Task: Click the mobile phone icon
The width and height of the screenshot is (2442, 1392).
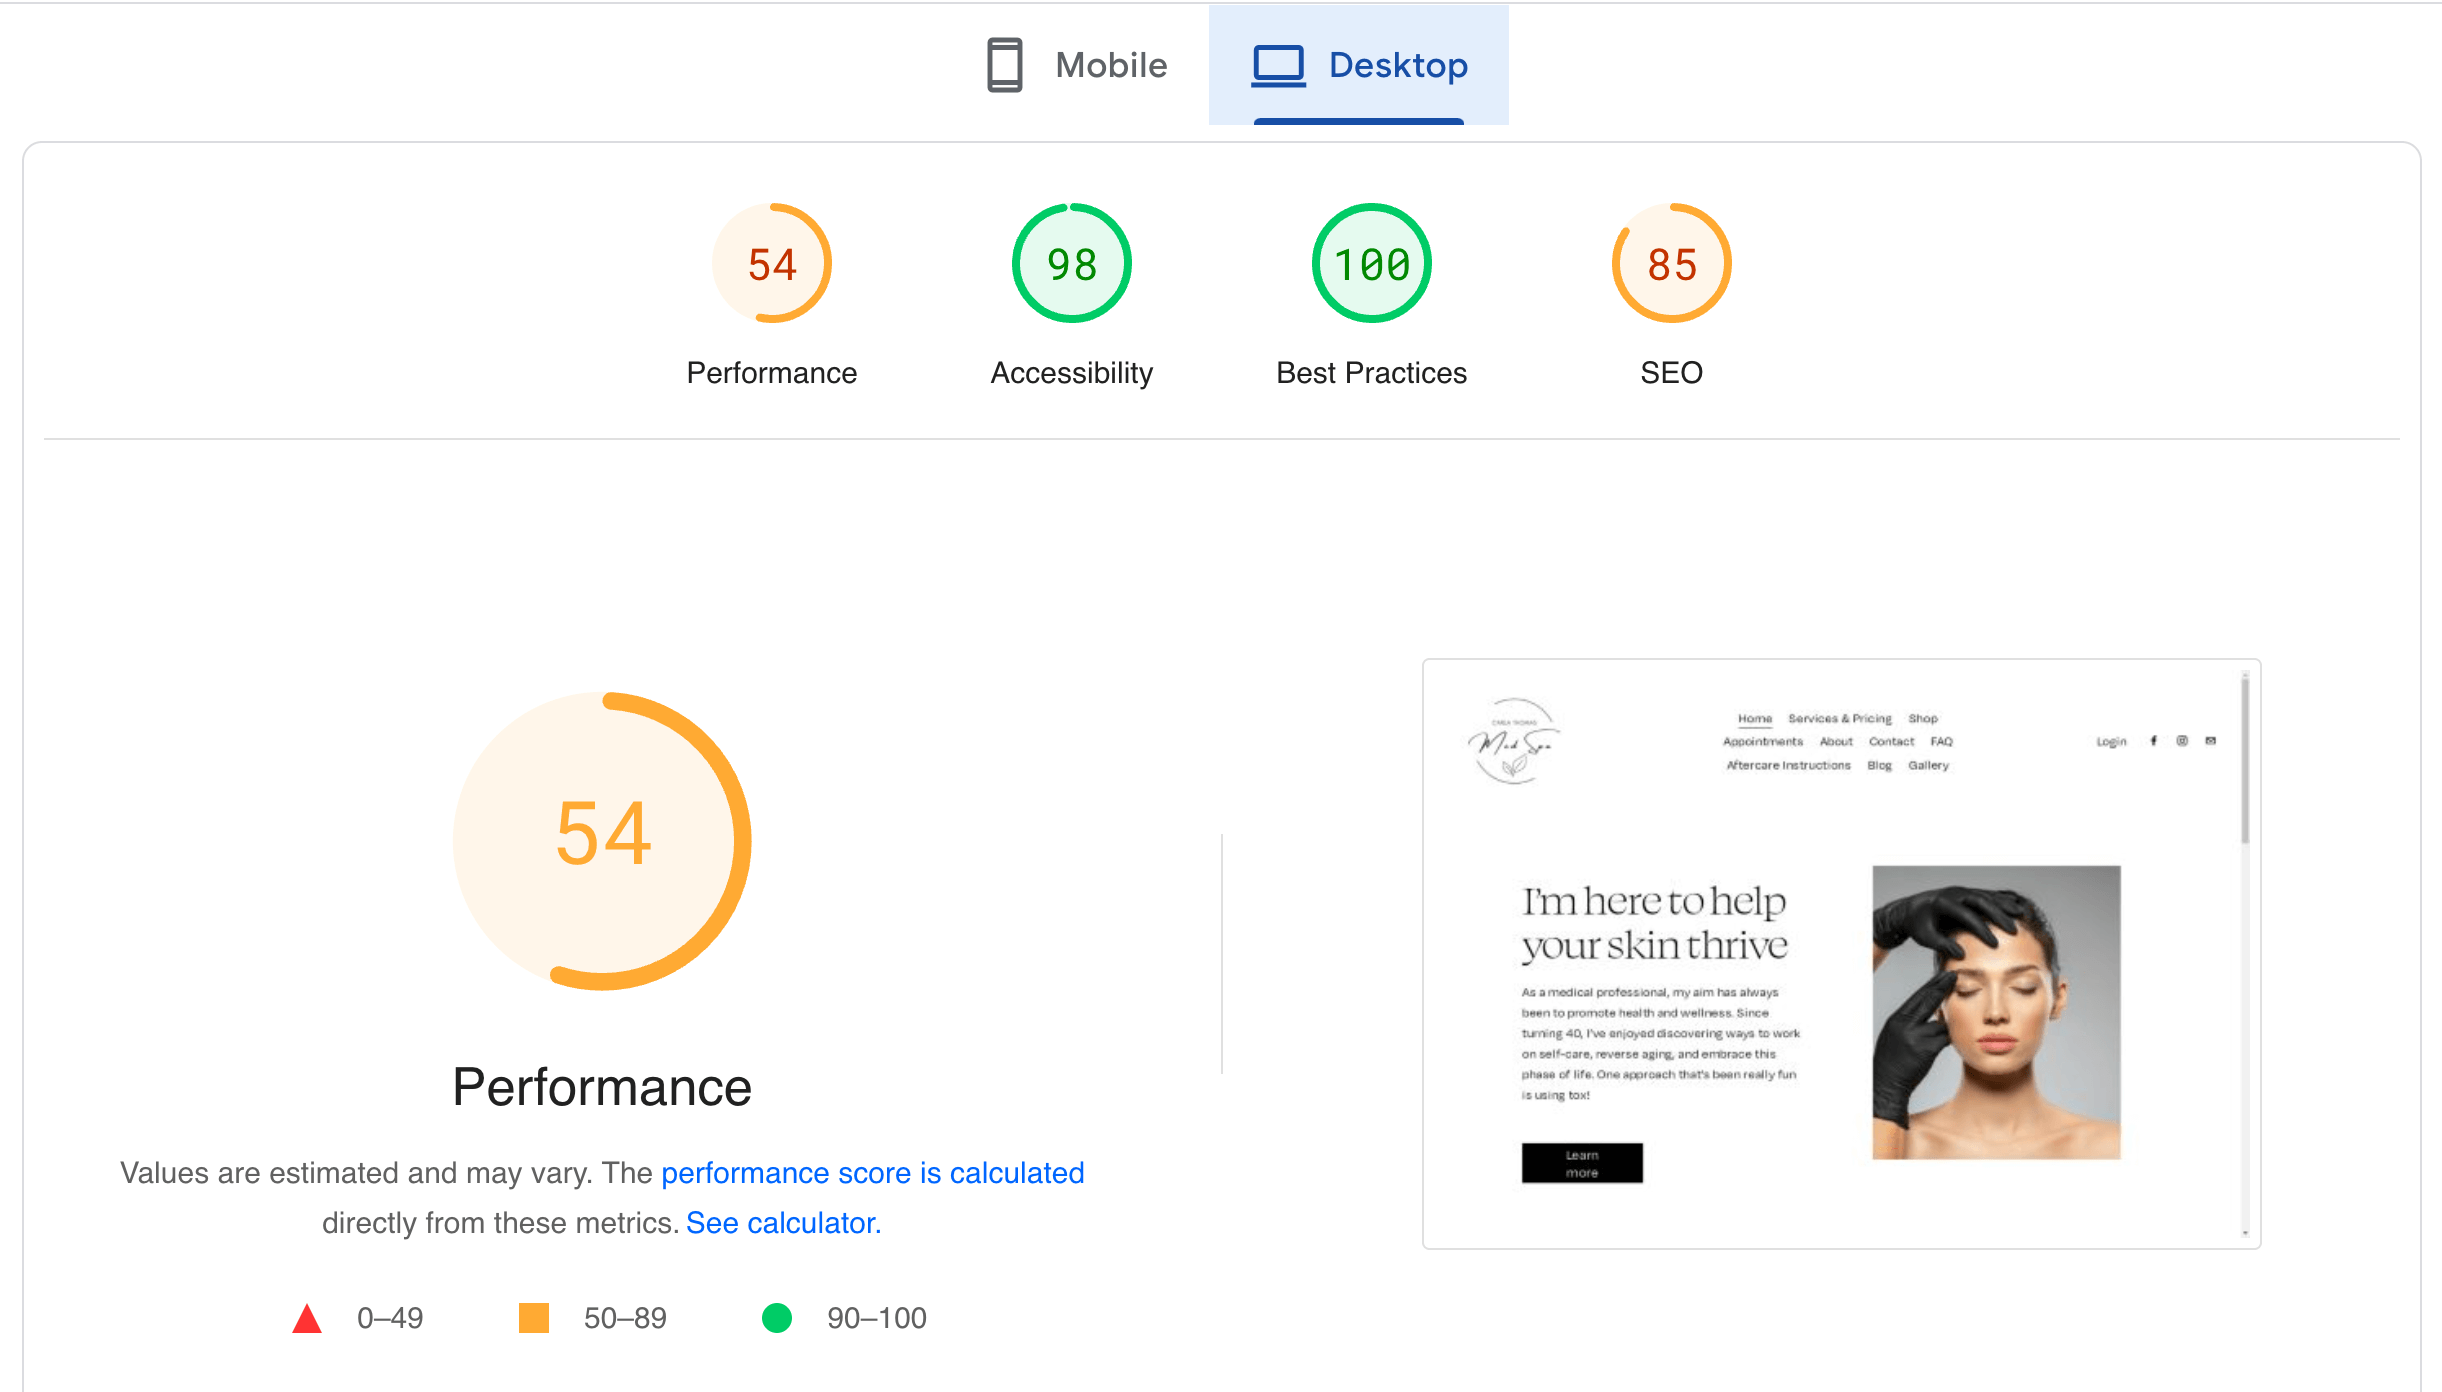Action: click(1004, 65)
